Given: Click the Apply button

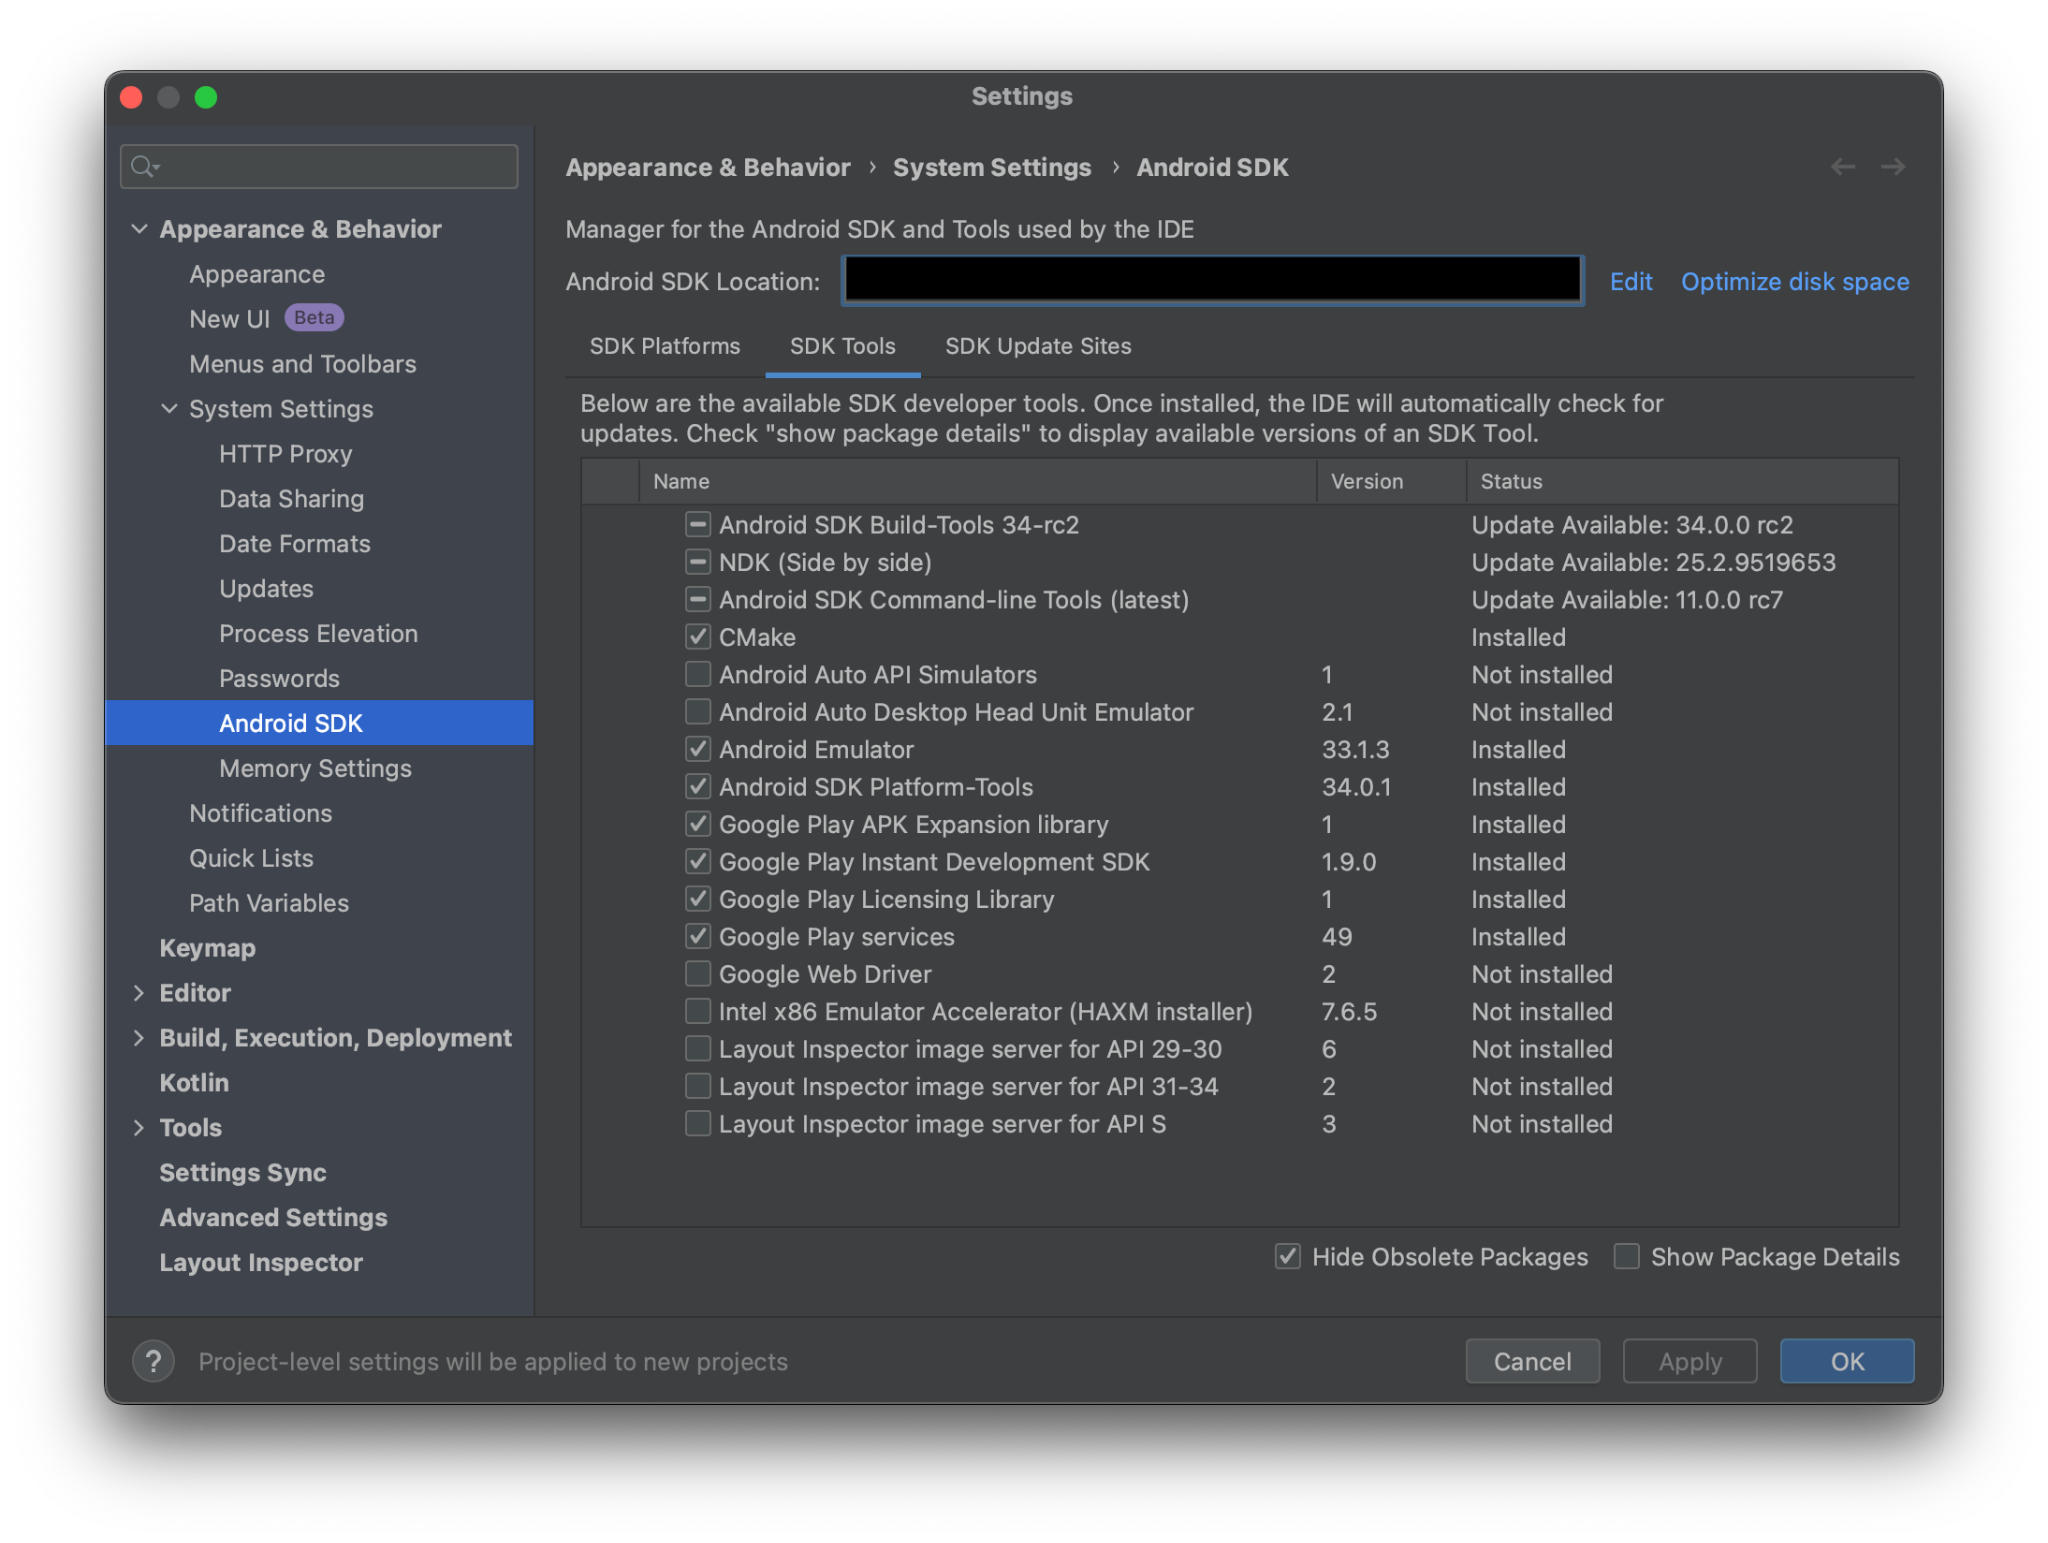Looking at the screenshot, I should pos(1689,1361).
